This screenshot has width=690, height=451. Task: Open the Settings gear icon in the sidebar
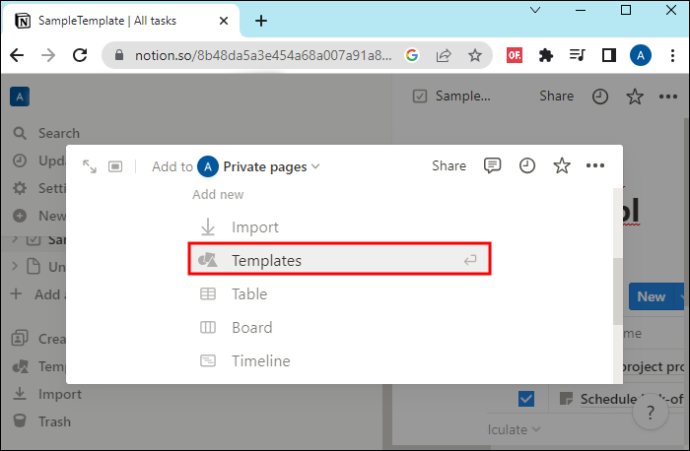click(x=19, y=188)
